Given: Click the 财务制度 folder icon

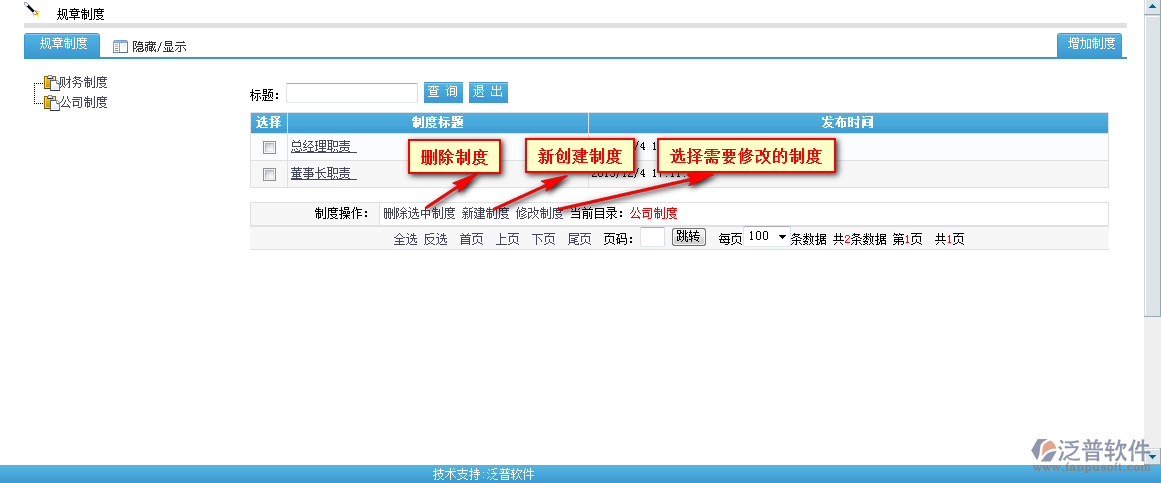Looking at the screenshot, I should click(51, 82).
